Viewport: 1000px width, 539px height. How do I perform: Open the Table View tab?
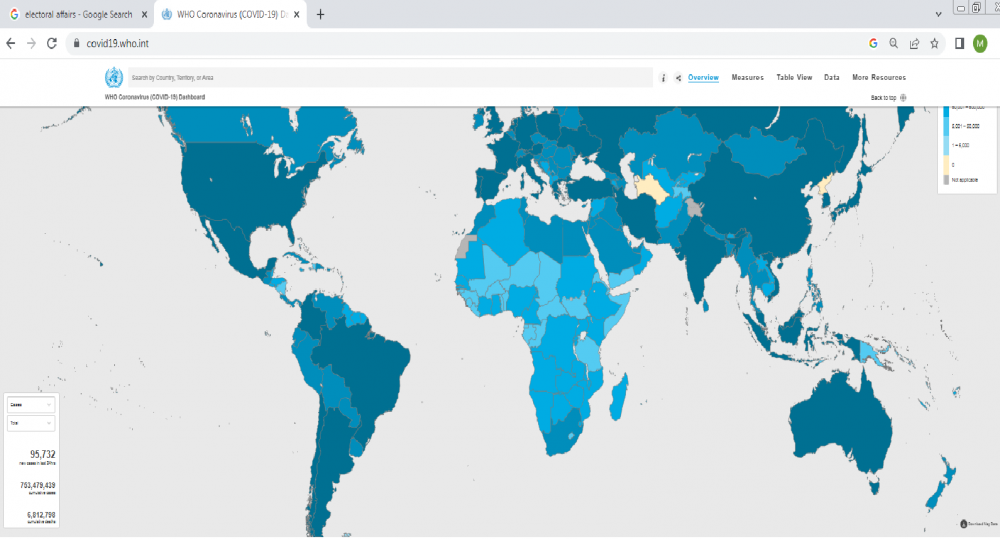click(794, 78)
